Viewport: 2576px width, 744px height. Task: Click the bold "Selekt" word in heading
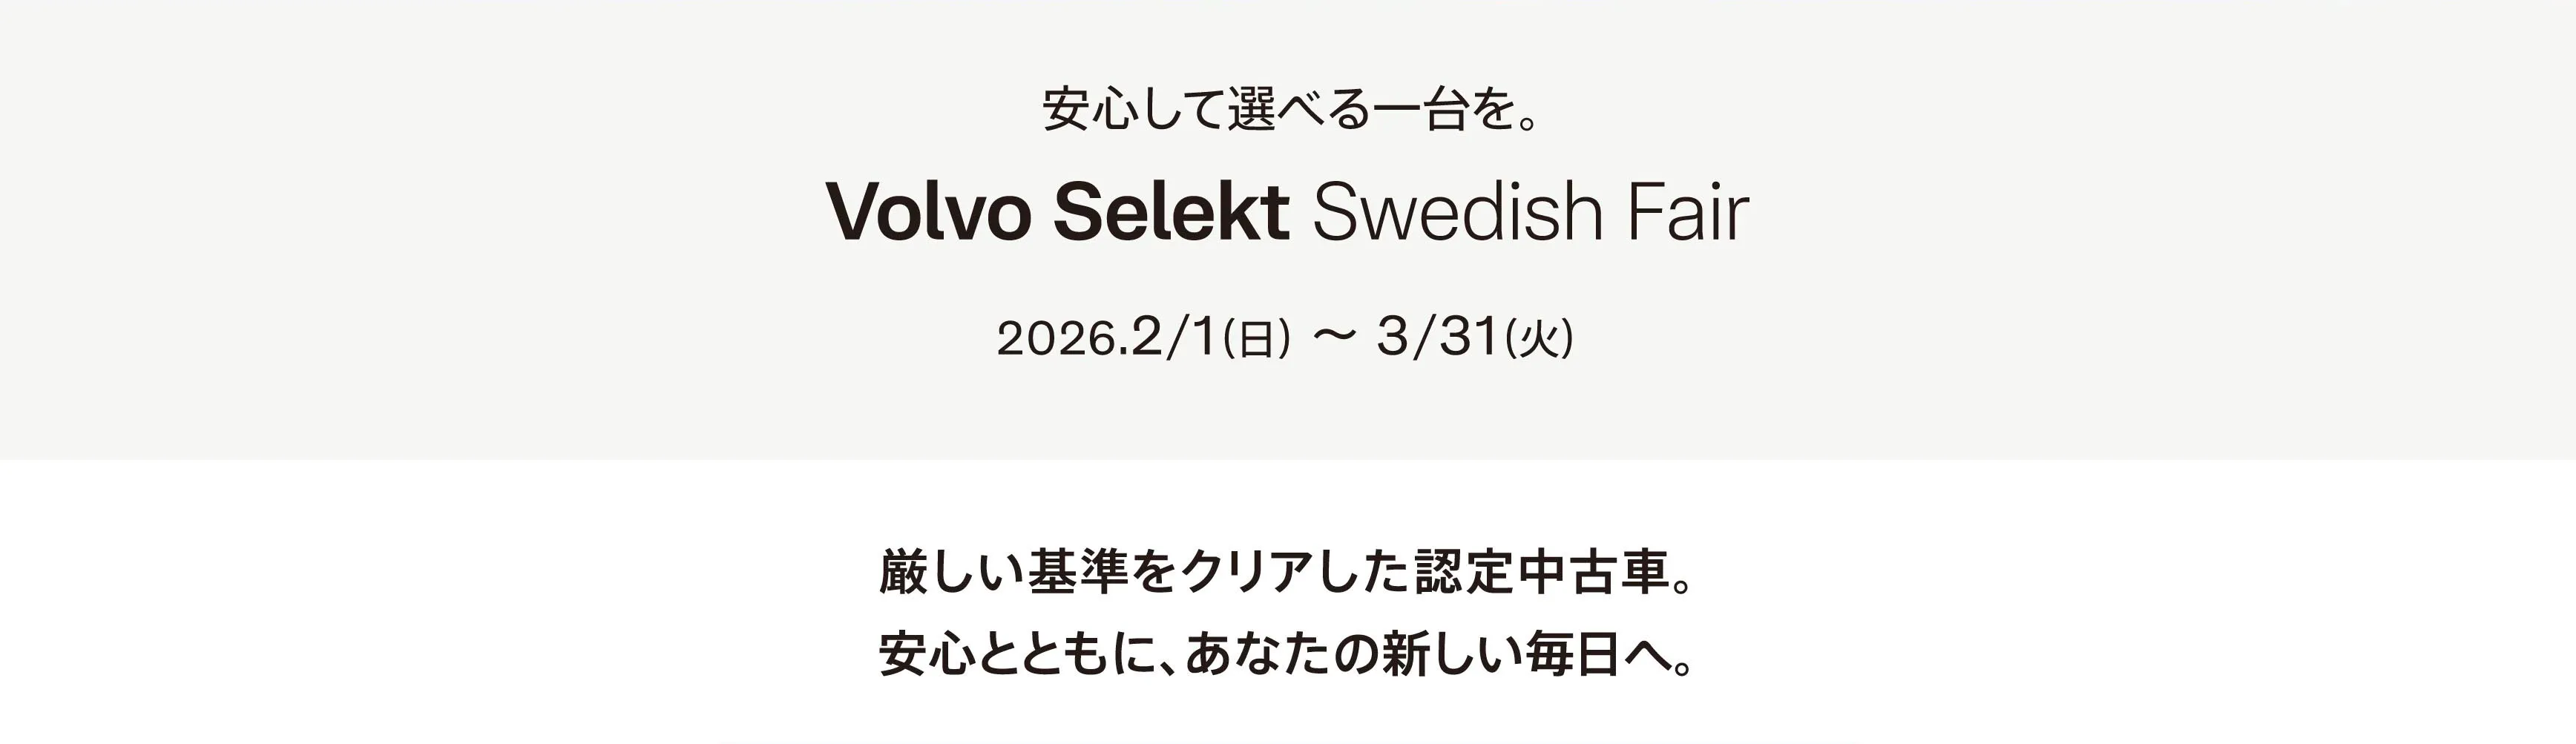pos(1171,212)
